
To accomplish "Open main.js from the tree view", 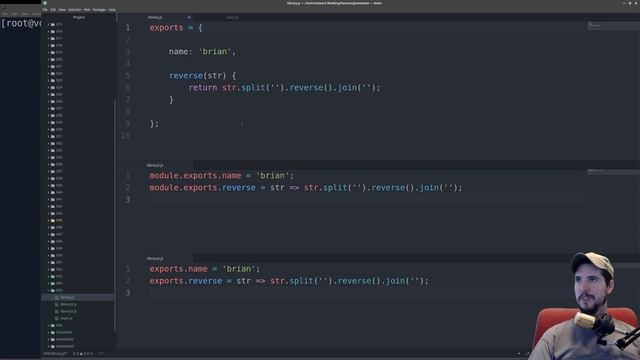I will (x=66, y=318).
